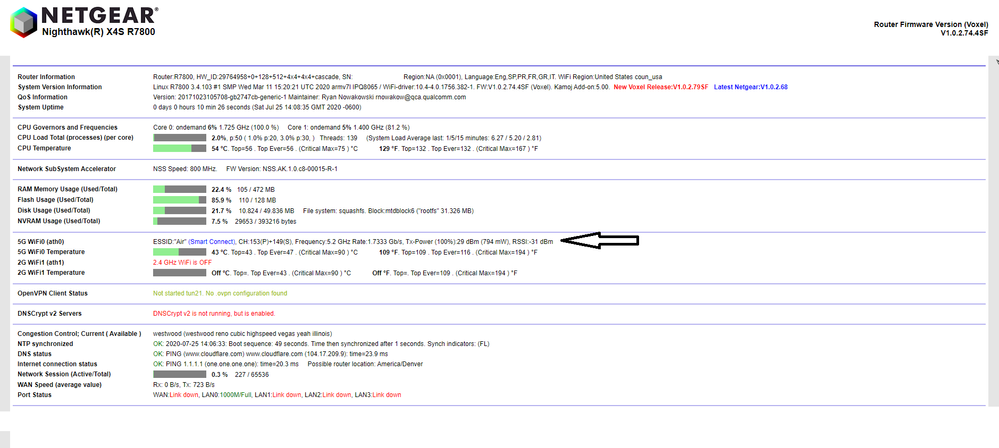Click the System Load Average 6.27 / 5.20 / 2.81 text
The width and height of the screenshot is (999, 448).
click(454, 138)
